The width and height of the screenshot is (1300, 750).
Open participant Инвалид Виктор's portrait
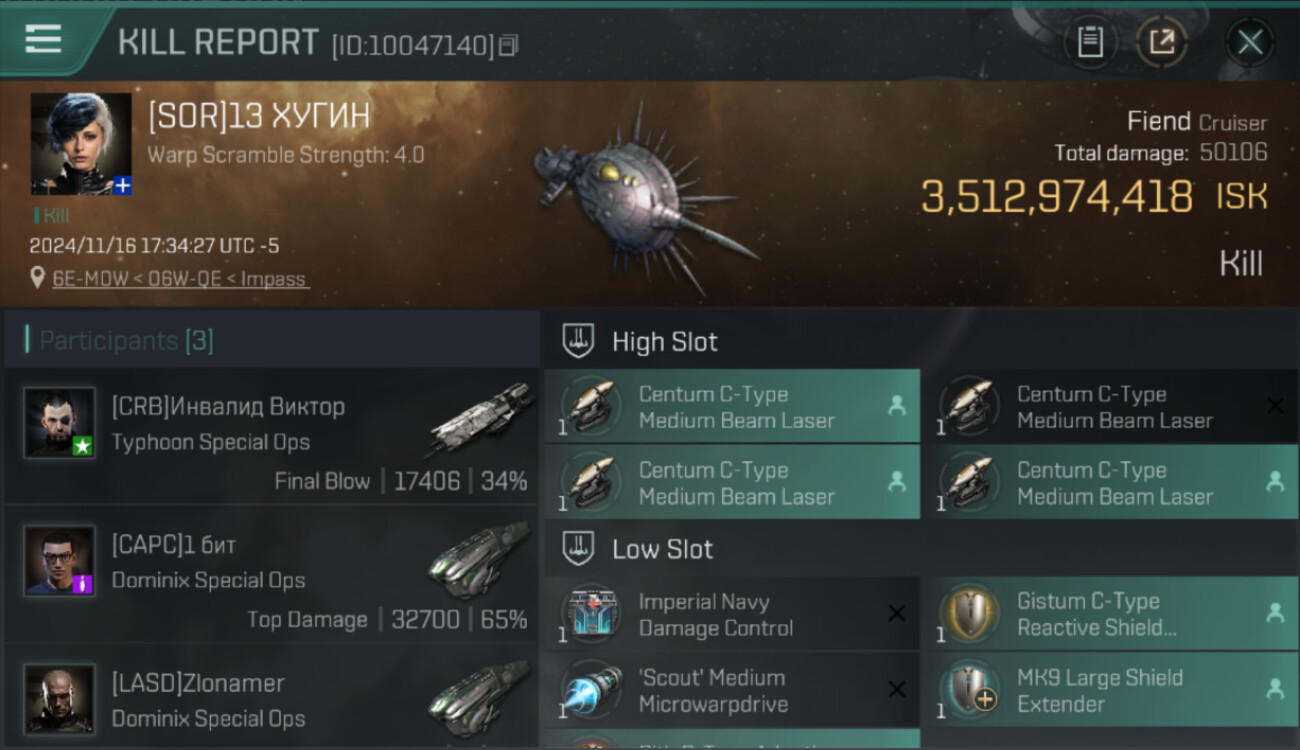pyautogui.click(x=60, y=423)
